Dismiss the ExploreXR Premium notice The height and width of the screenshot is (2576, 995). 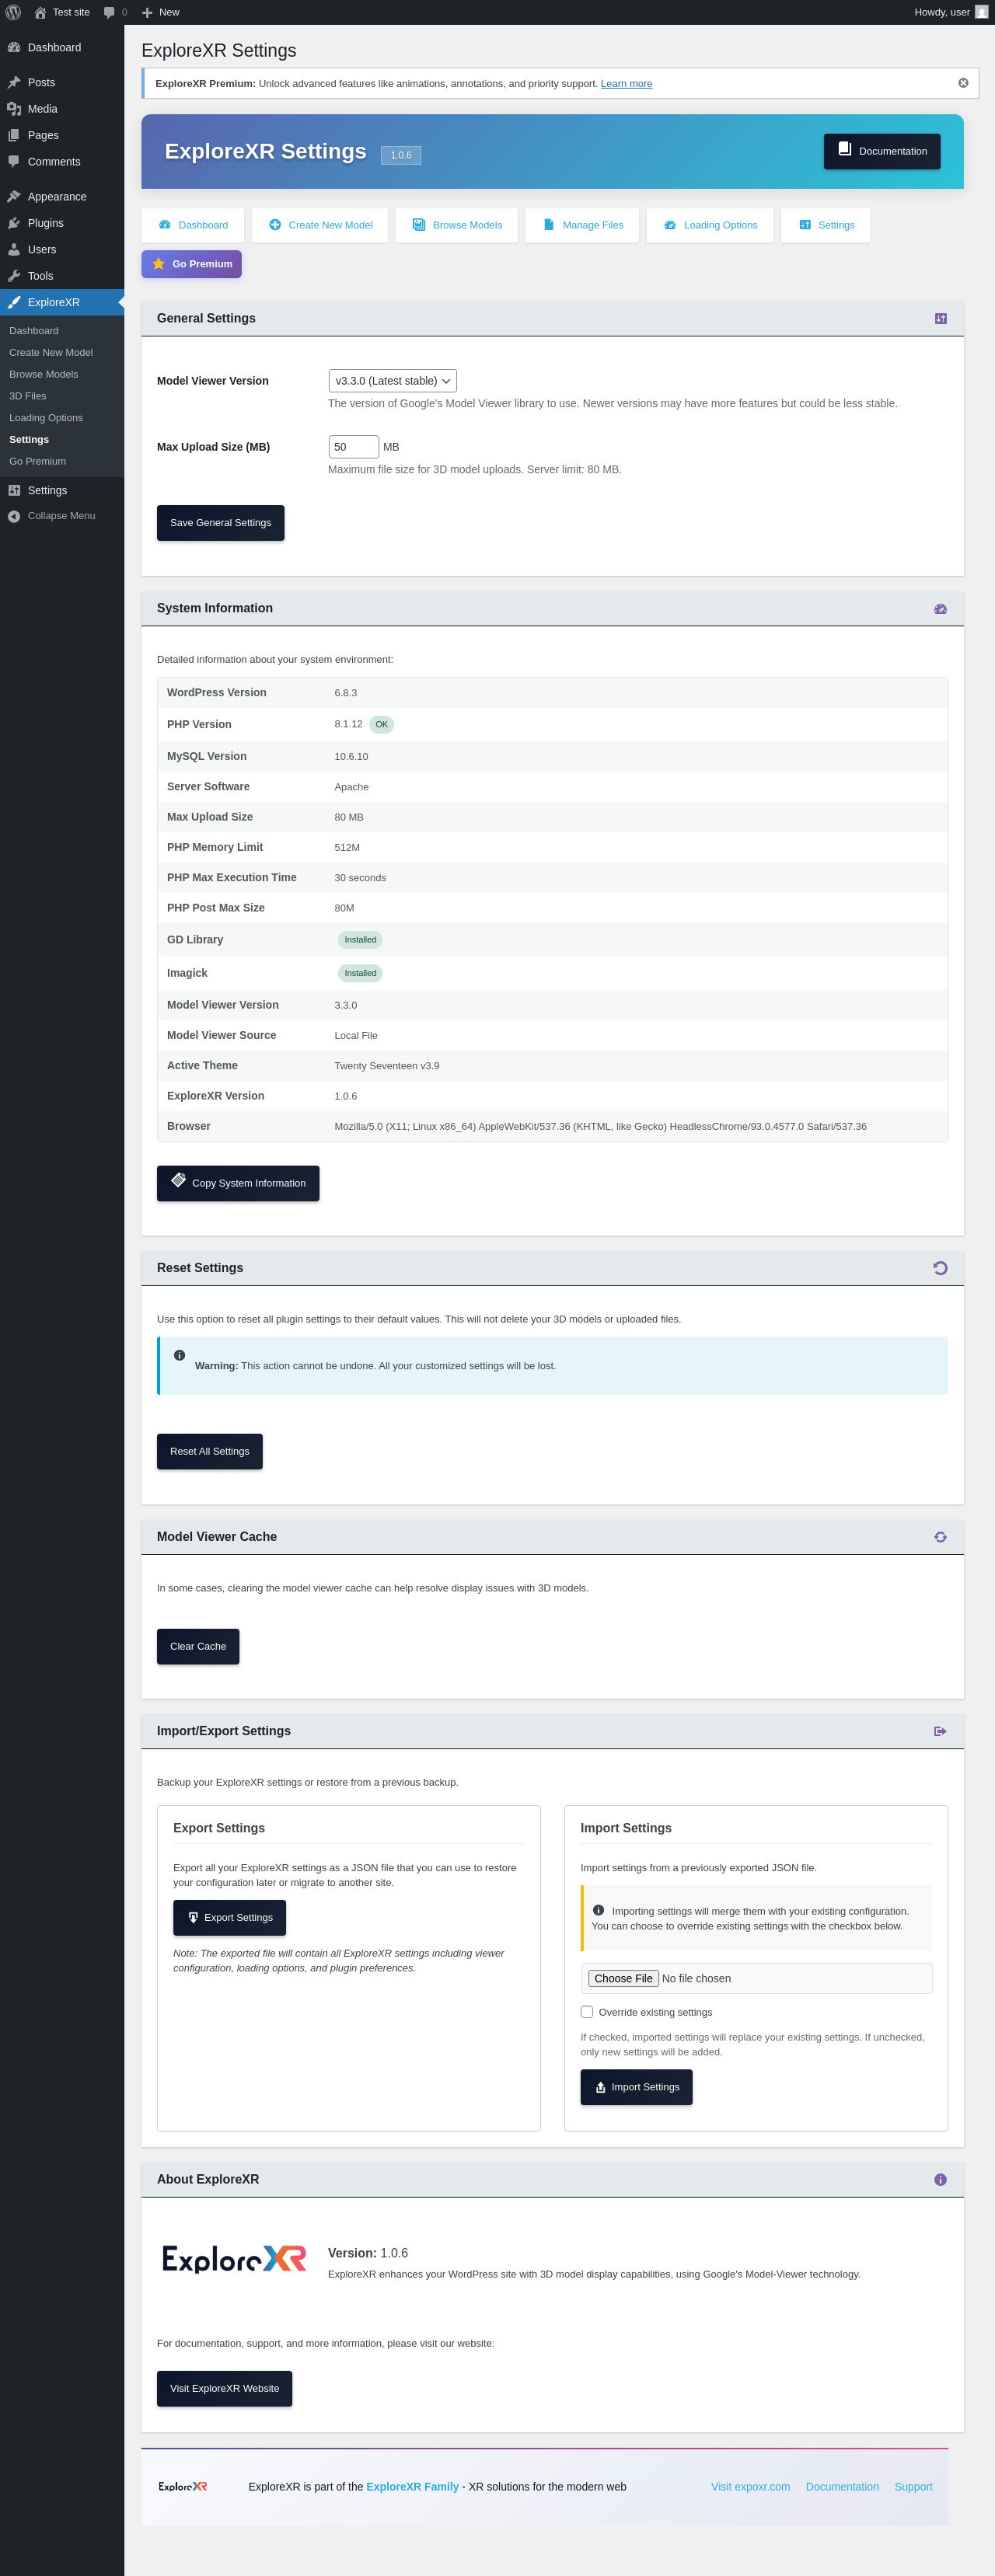pyautogui.click(x=963, y=83)
